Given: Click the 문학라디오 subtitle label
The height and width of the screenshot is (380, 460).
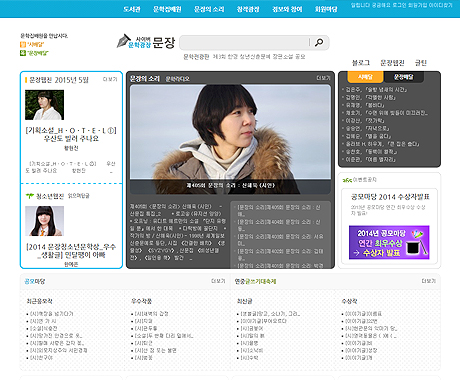Looking at the screenshot, I should (177, 79).
